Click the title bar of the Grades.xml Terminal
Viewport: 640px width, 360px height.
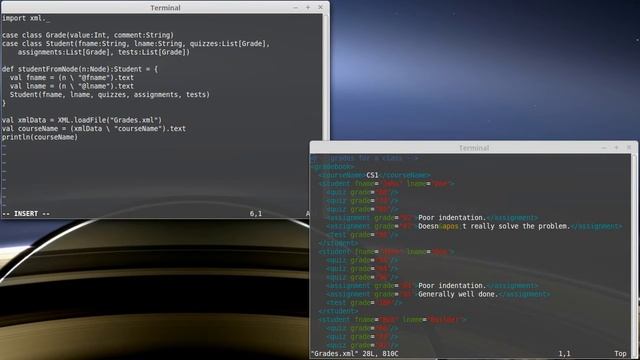[x=473, y=147]
